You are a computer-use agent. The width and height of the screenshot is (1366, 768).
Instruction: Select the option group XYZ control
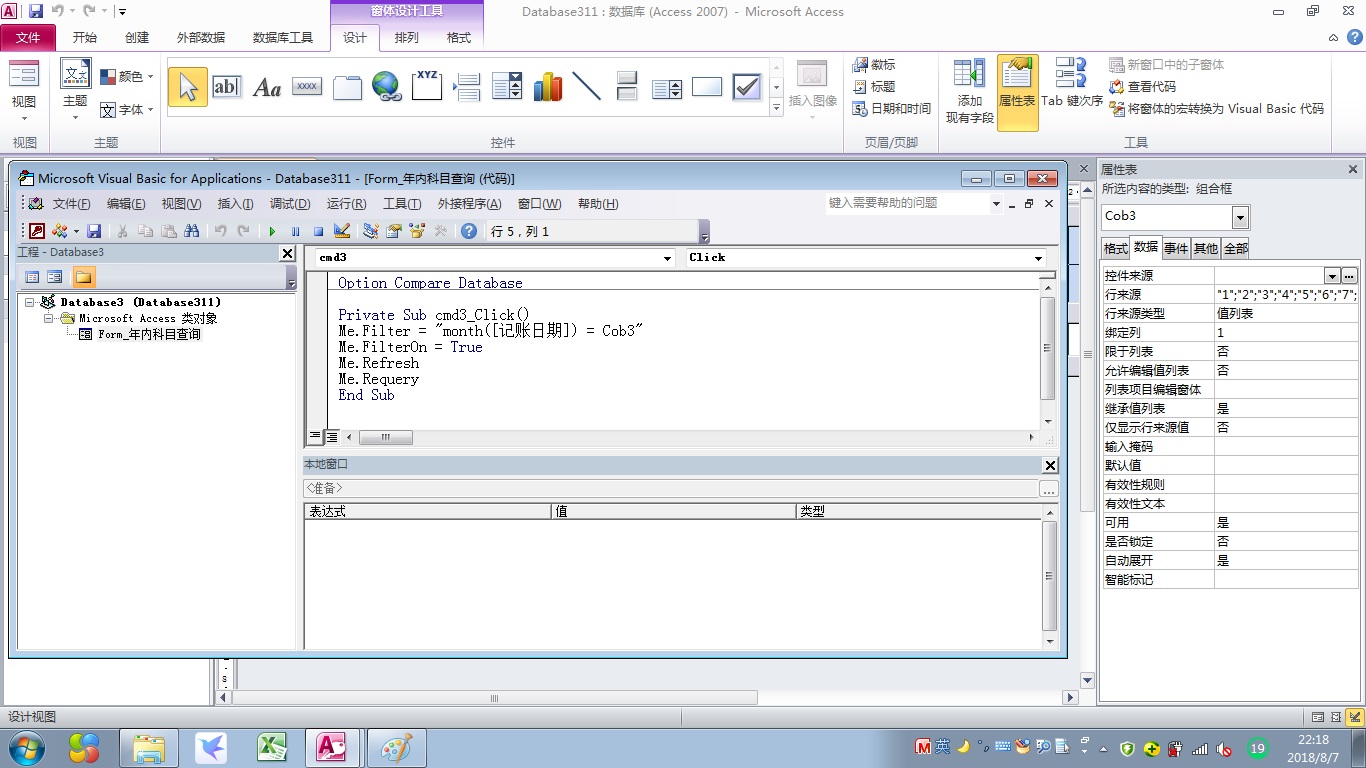(x=427, y=87)
